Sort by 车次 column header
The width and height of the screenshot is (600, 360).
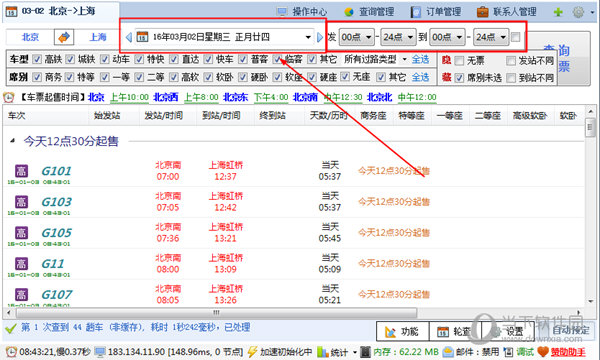46,116
